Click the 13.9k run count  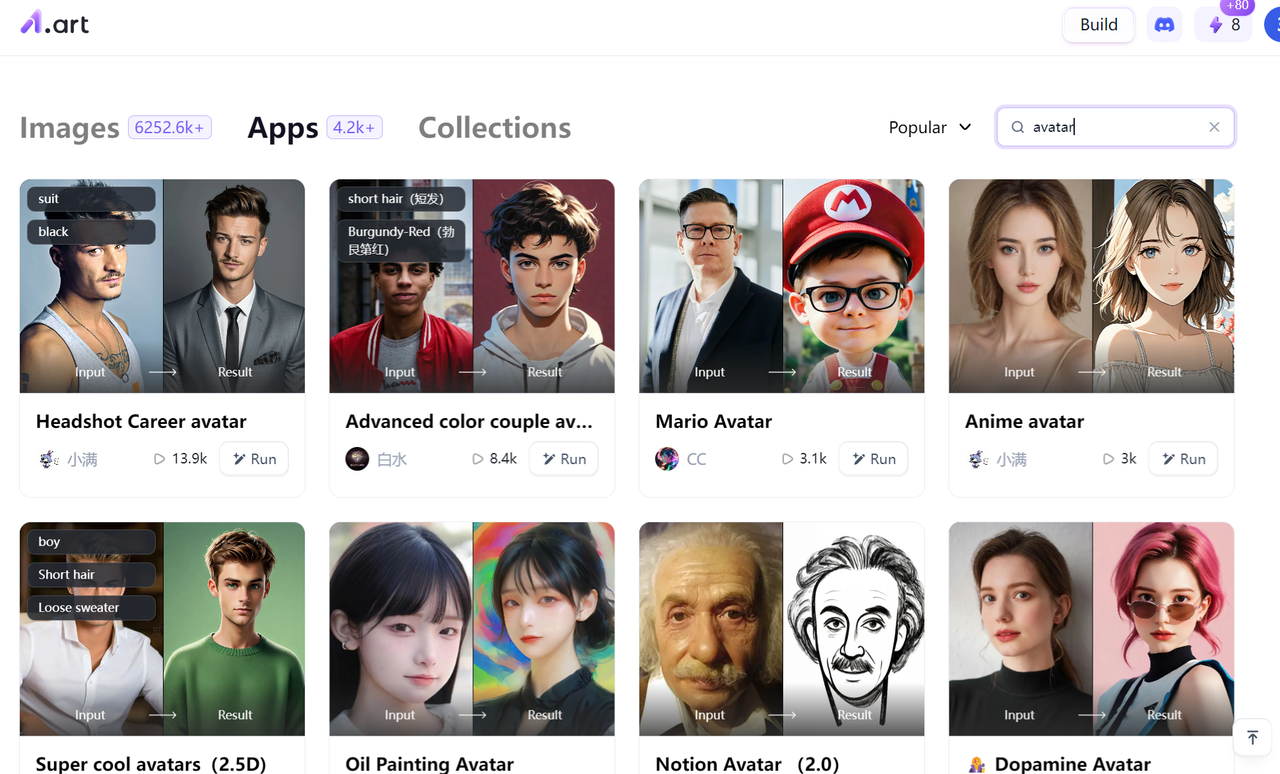pos(189,459)
